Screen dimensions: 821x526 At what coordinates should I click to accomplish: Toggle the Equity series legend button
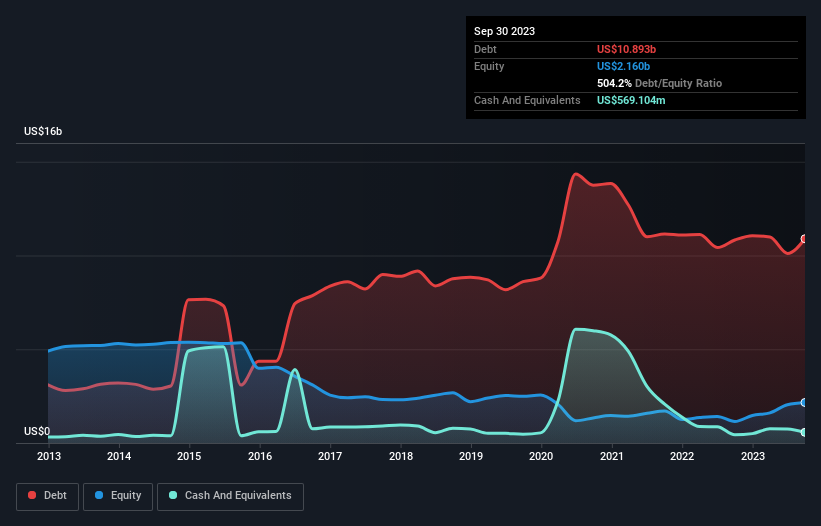118,496
